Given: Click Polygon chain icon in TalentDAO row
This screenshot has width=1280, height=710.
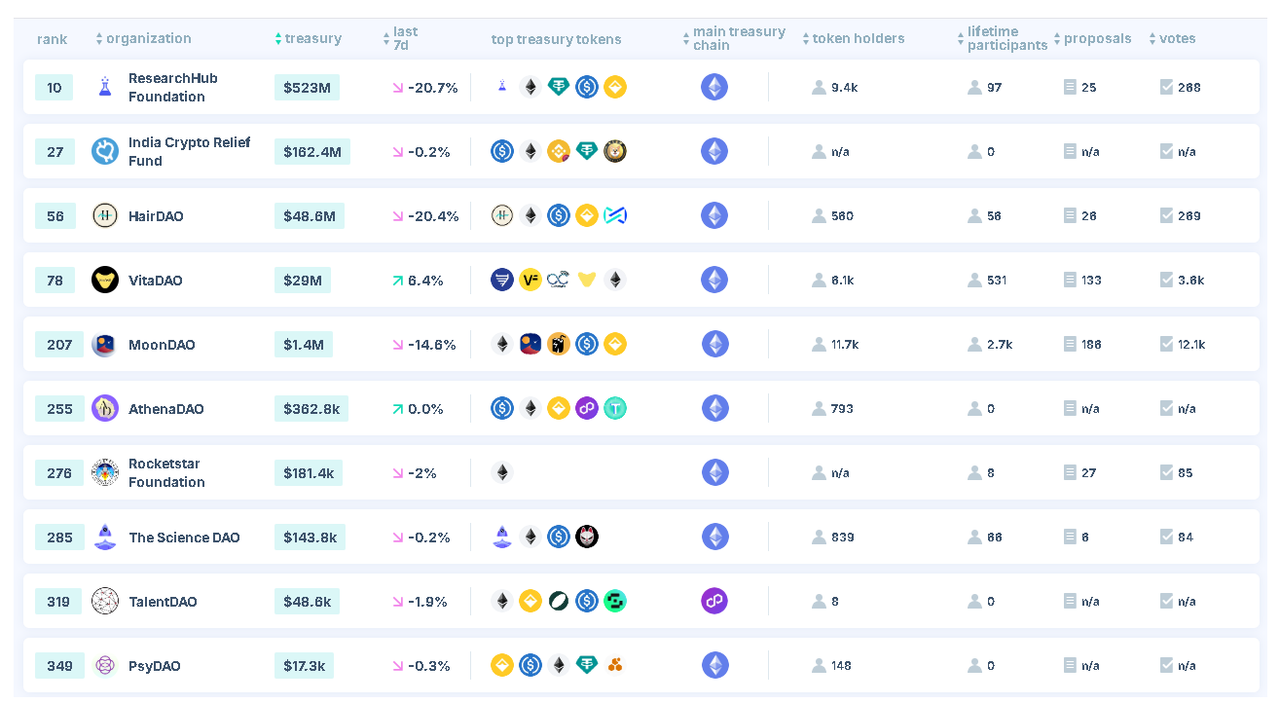Looking at the screenshot, I should point(714,601).
